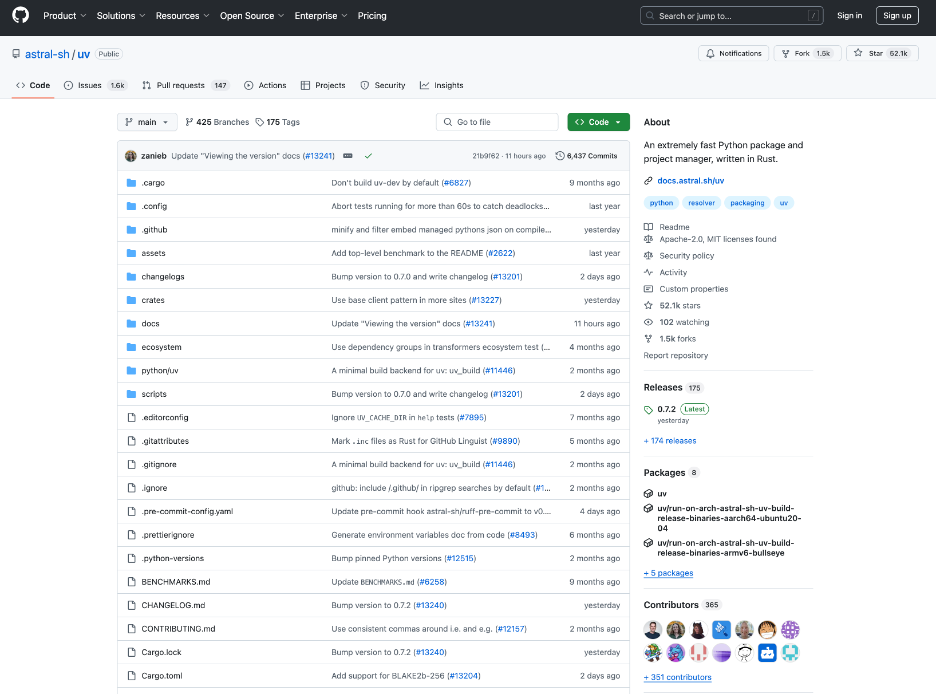Click the file icon beside BENCHMARKS.md
The image size is (936, 694).
pyautogui.click(x=131, y=582)
